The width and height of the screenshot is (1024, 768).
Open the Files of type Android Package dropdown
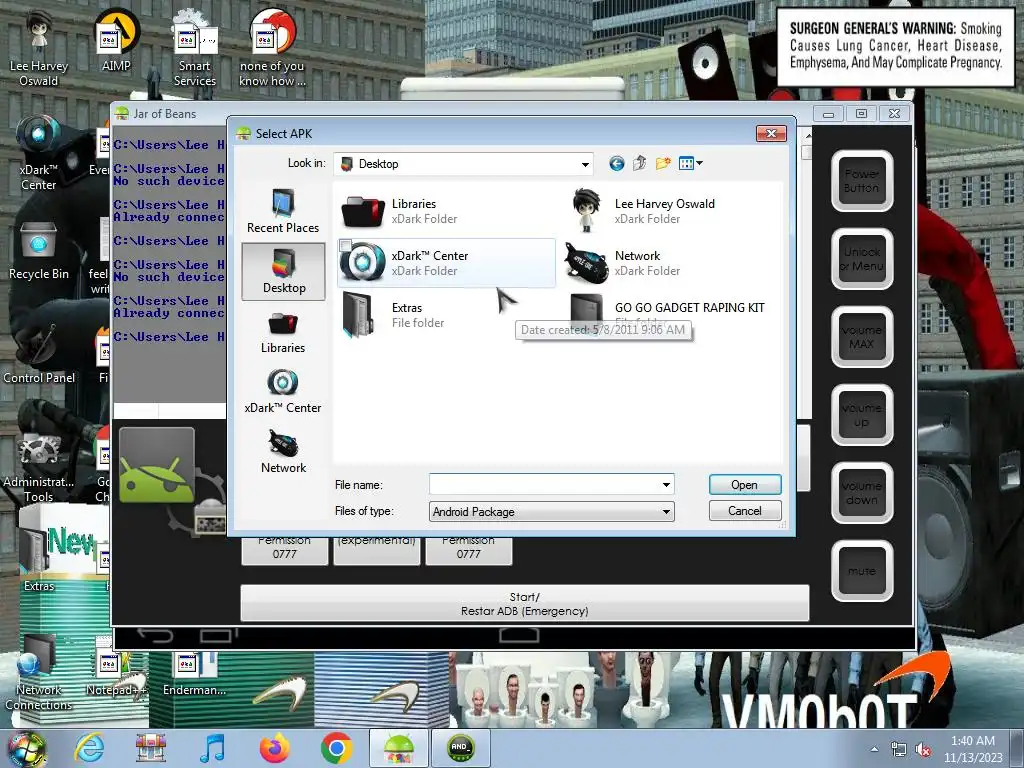(552, 511)
